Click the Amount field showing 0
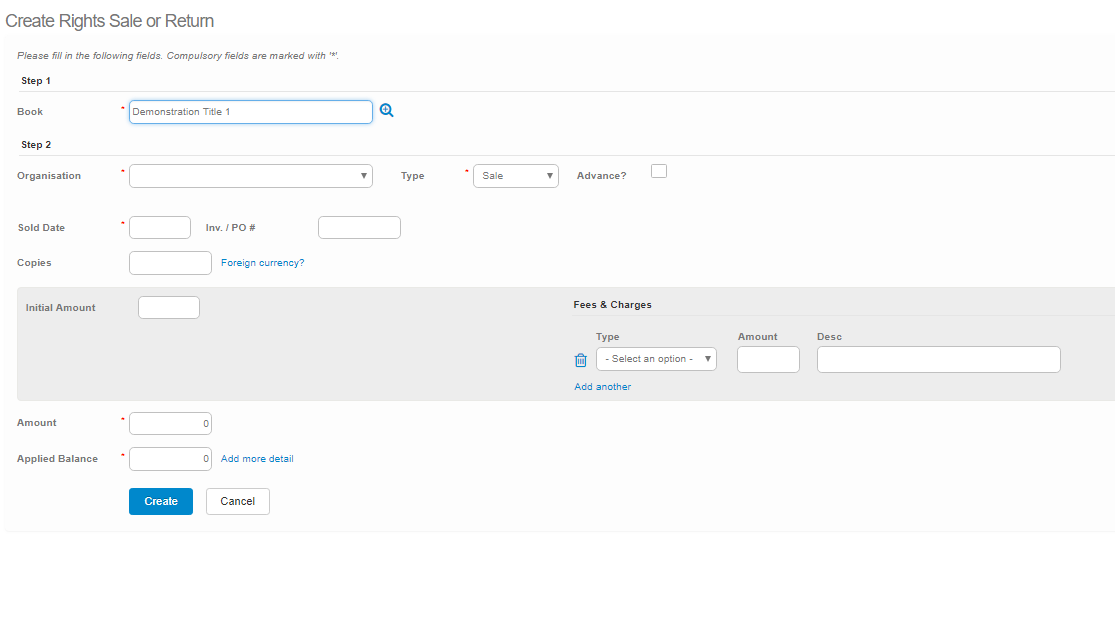This screenshot has width=1115, height=621. (170, 423)
